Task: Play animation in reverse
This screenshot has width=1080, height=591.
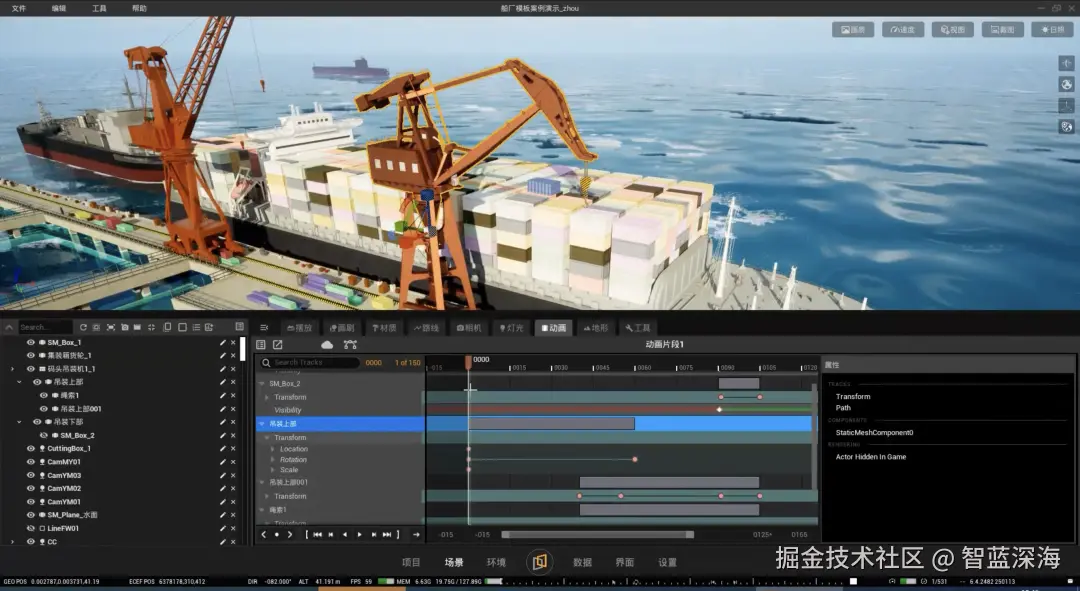Action: point(344,535)
